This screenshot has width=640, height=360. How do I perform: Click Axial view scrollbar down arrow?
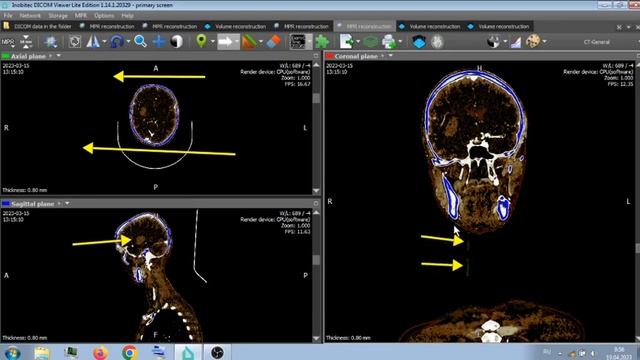[316, 191]
